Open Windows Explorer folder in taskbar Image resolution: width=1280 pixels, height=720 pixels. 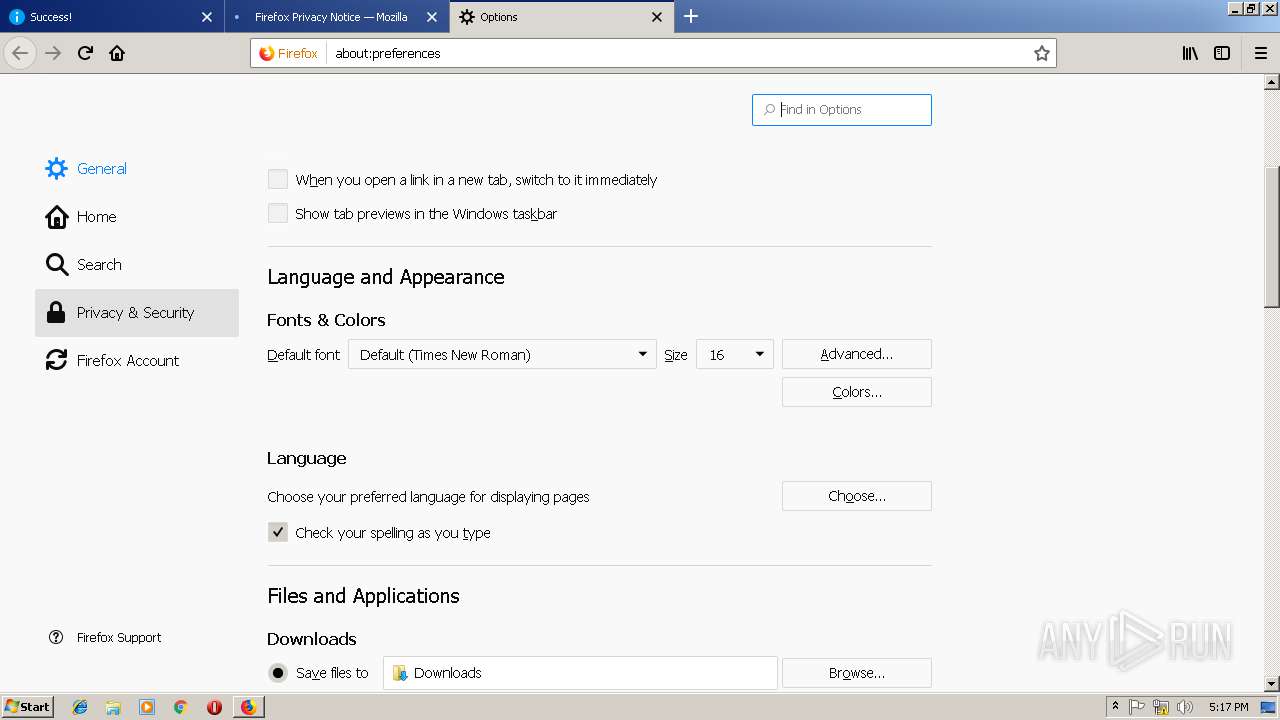113,707
